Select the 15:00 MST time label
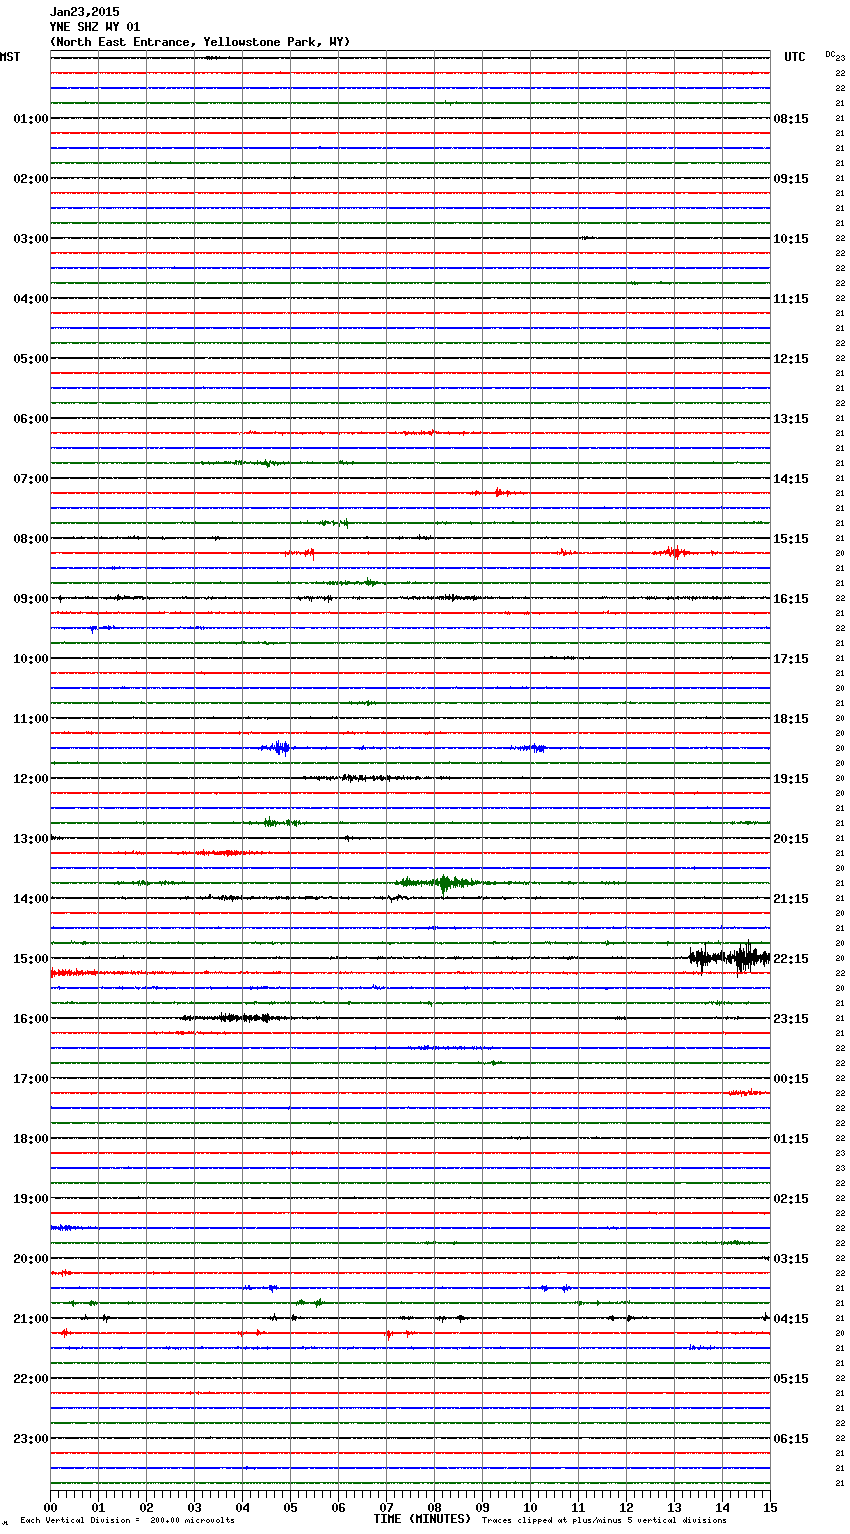Viewport: 850px width, 1534px height. (x=31, y=959)
